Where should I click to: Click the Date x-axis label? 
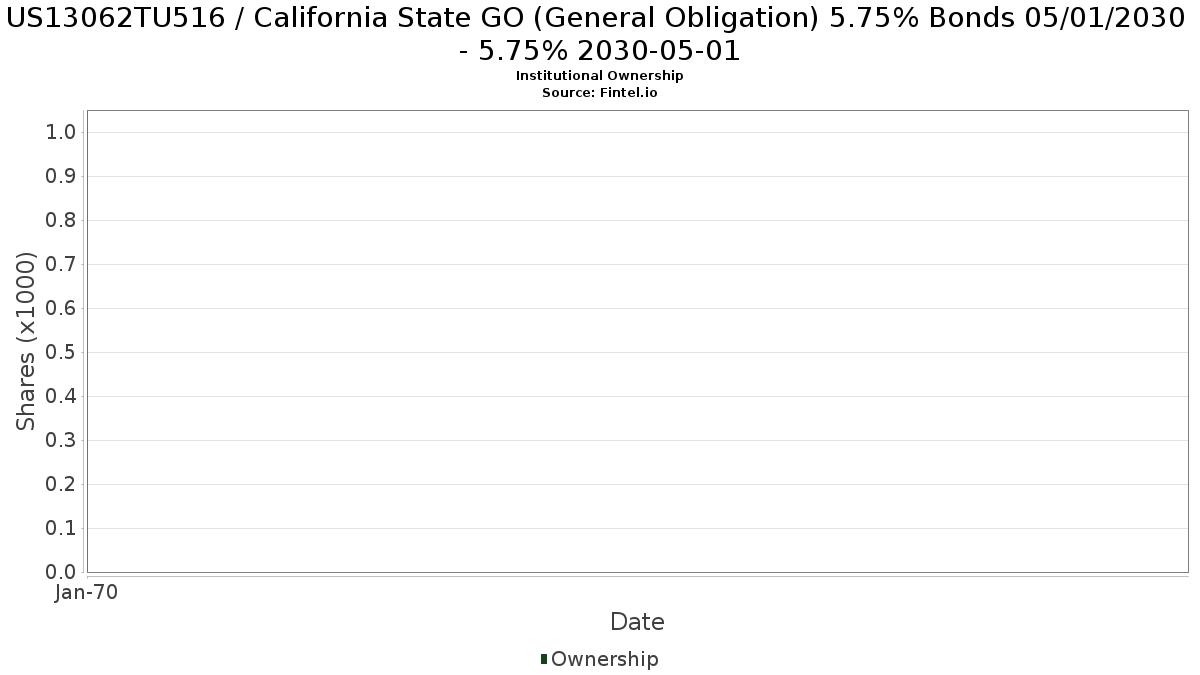[637, 622]
